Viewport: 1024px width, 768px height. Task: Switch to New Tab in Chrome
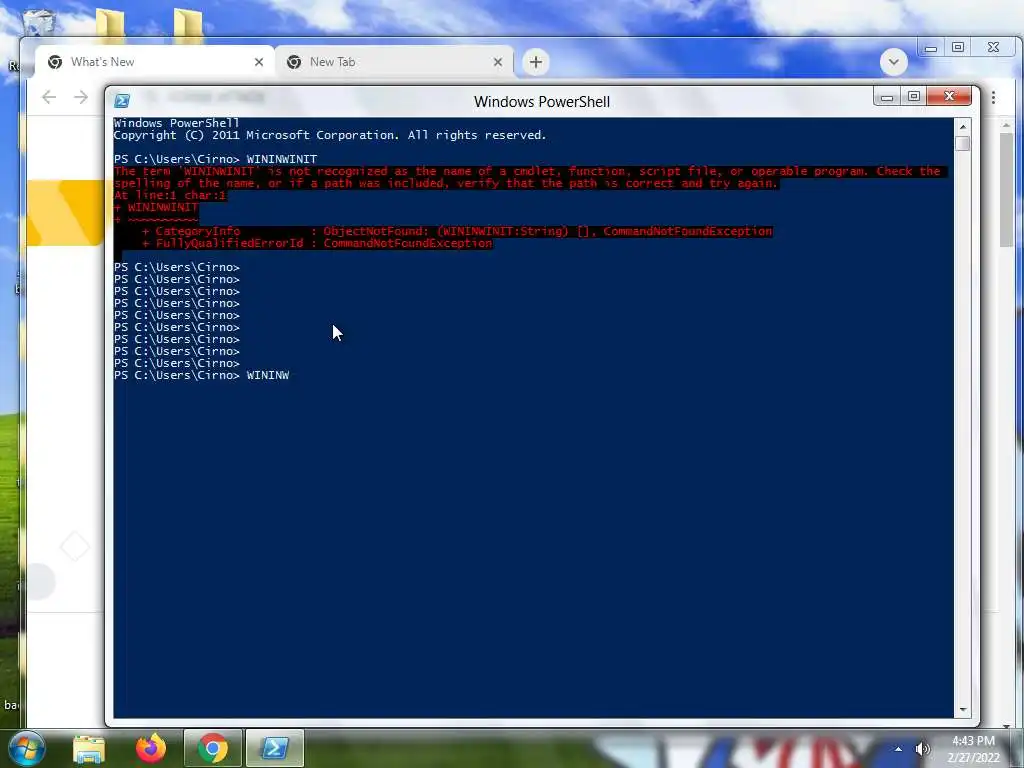[394, 62]
